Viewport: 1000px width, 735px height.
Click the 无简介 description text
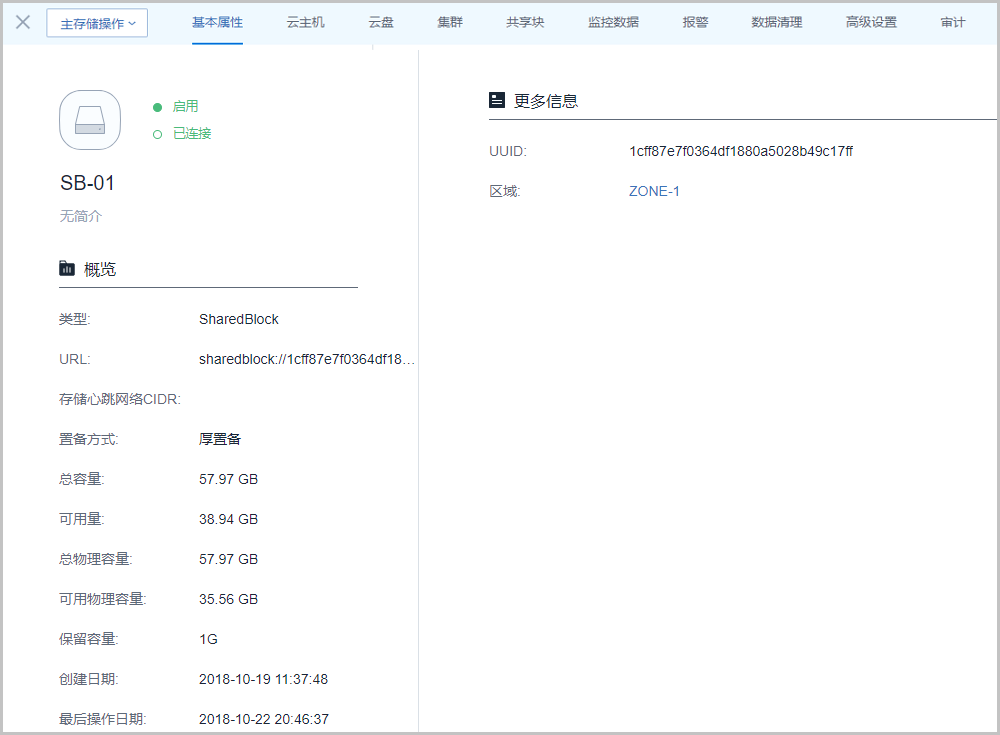pyautogui.click(x=81, y=216)
